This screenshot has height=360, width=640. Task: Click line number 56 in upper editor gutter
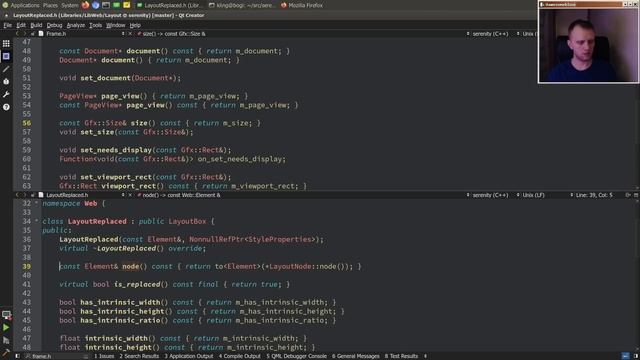coord(27,123)
